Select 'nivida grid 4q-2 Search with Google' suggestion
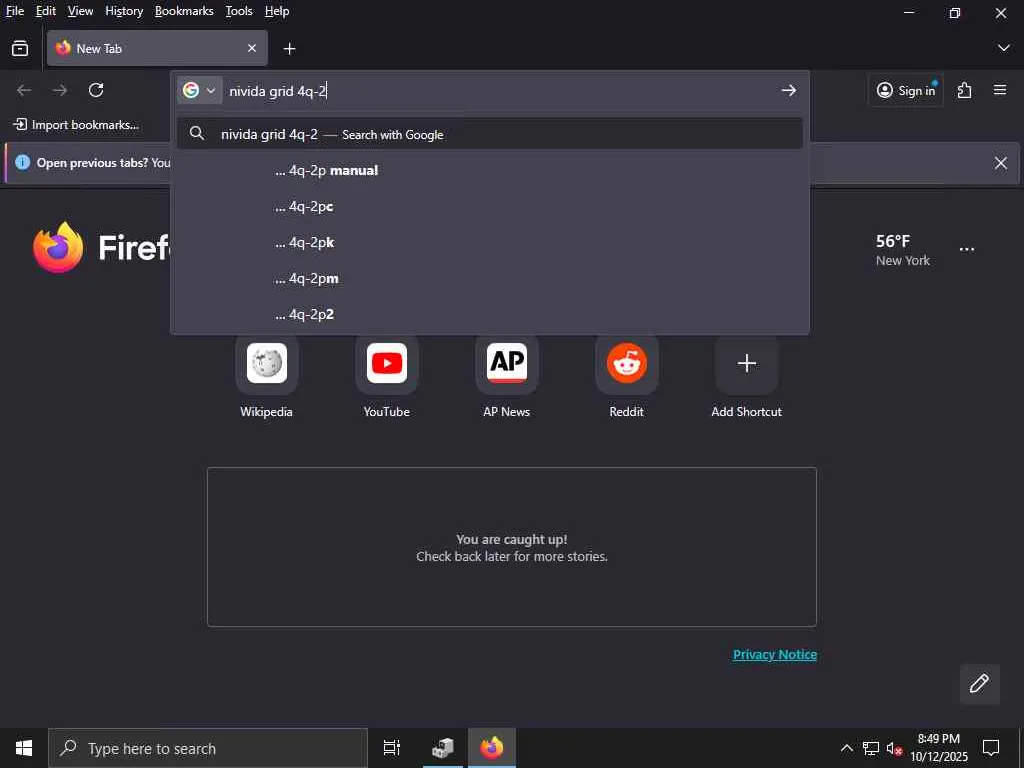Viewport: 1024px width, 768px height. coord(490,134)
